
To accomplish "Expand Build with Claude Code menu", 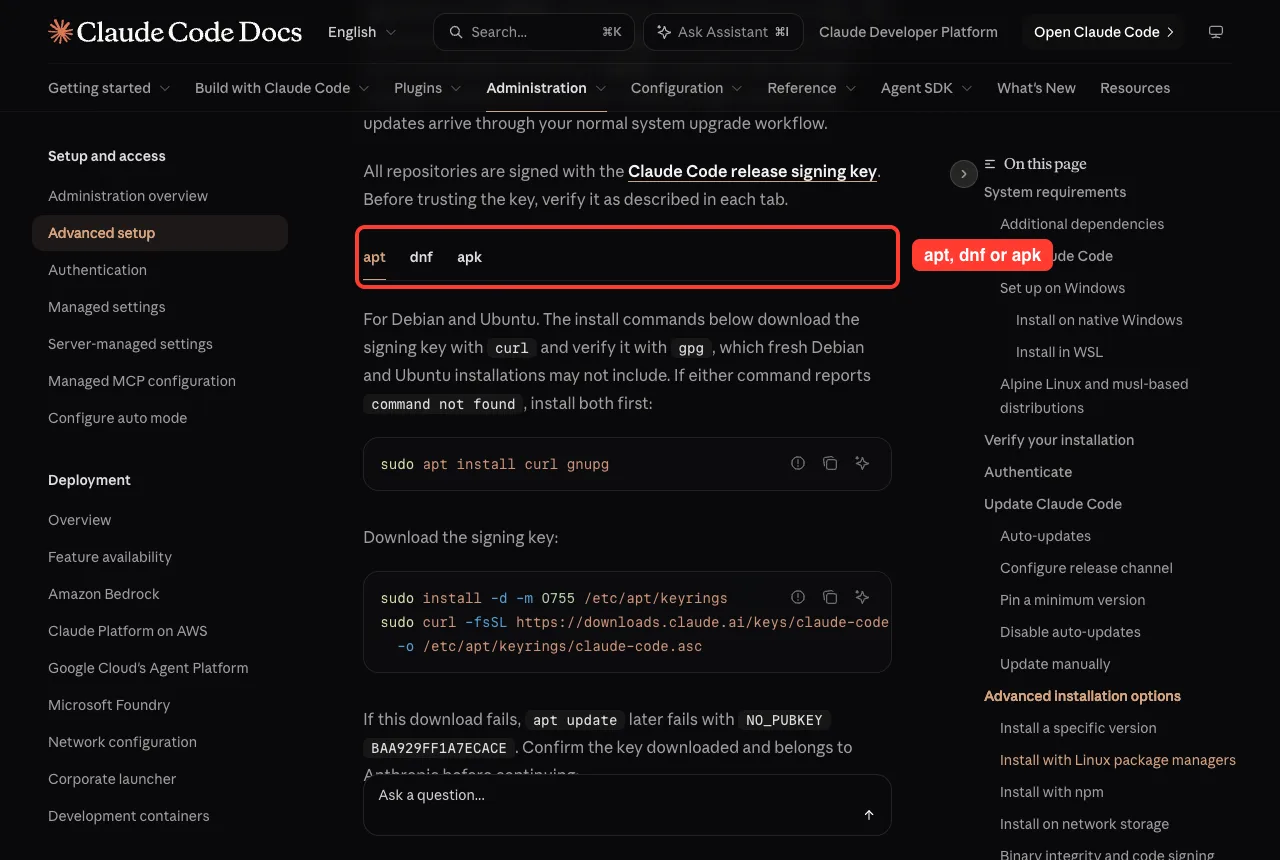I will pyautogui.click(x=282, y=88).
